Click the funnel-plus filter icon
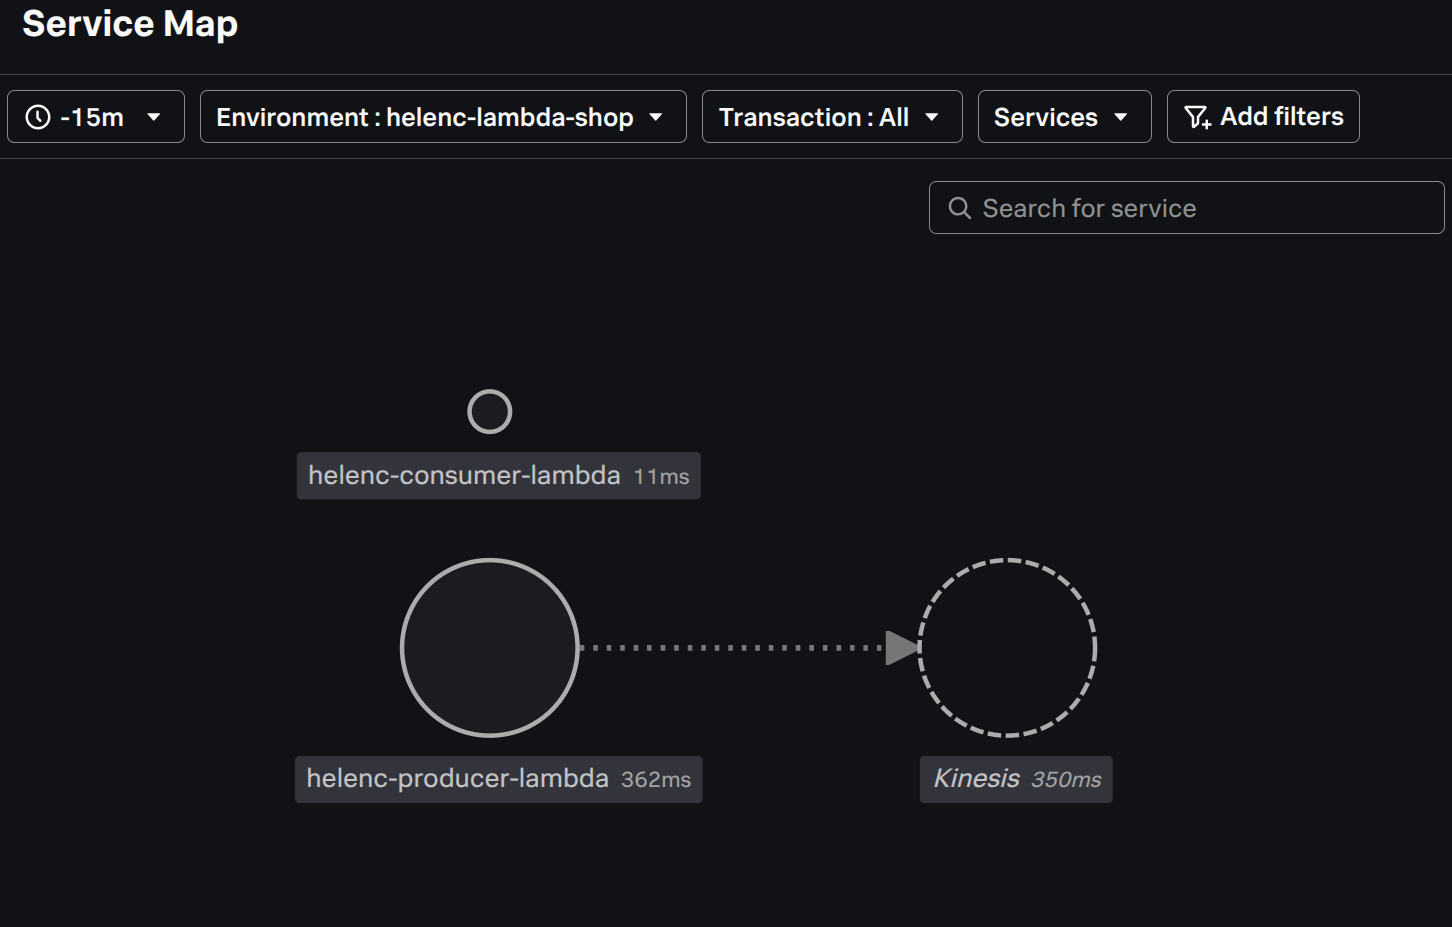 [1198, 117]
